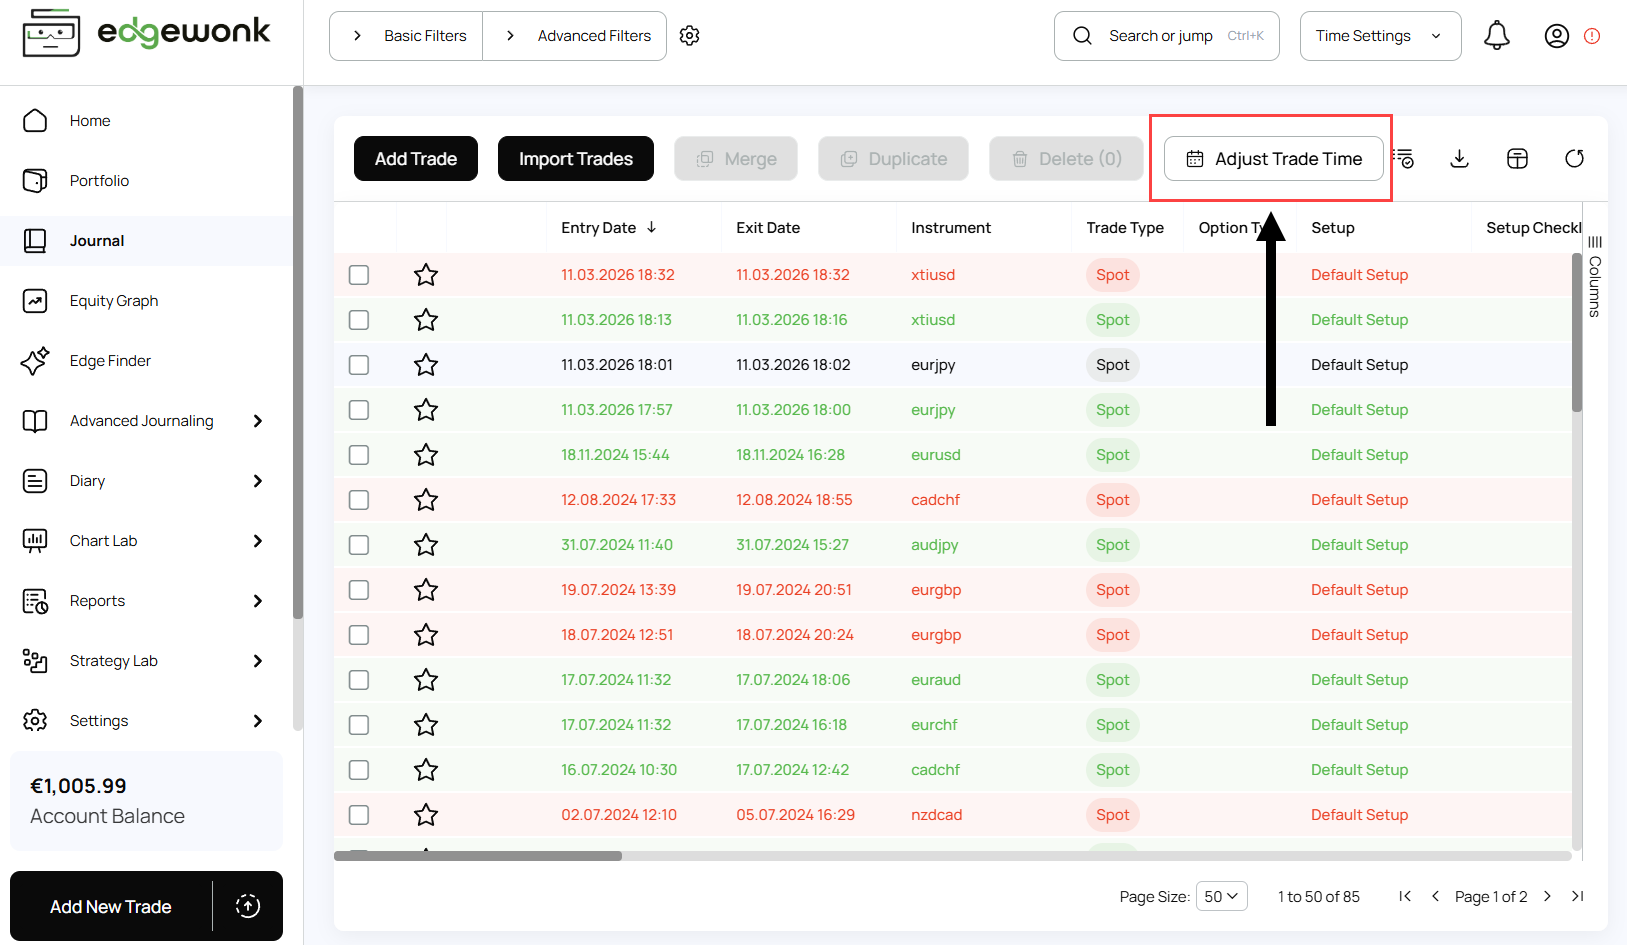The width and height of the screenshot is (1627, 945).
Task: Check the first trade row checkbox
Action: pyautogui.click(x=359, y=274)
